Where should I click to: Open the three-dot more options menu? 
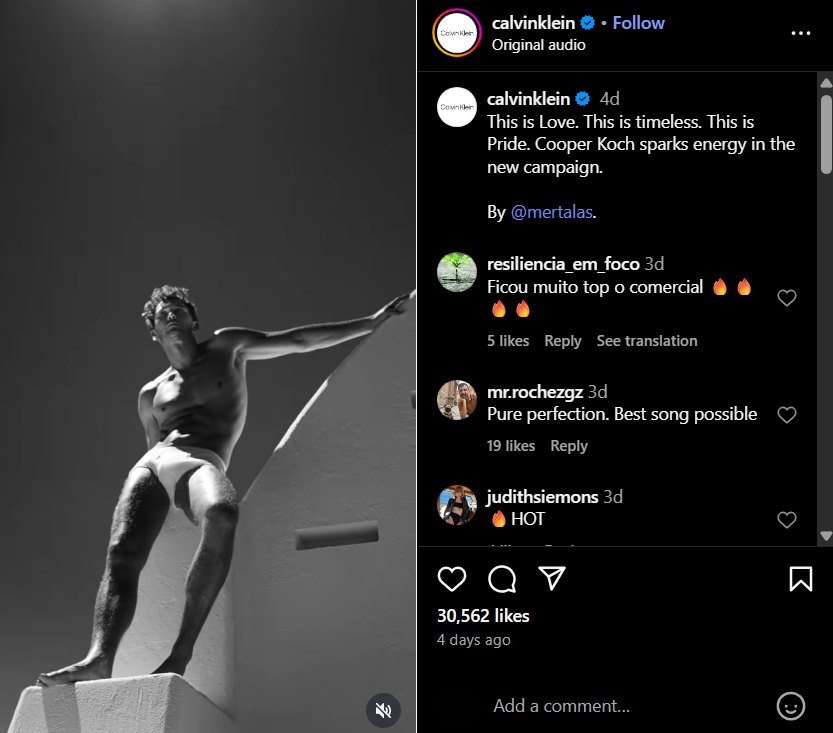point(800,33)
